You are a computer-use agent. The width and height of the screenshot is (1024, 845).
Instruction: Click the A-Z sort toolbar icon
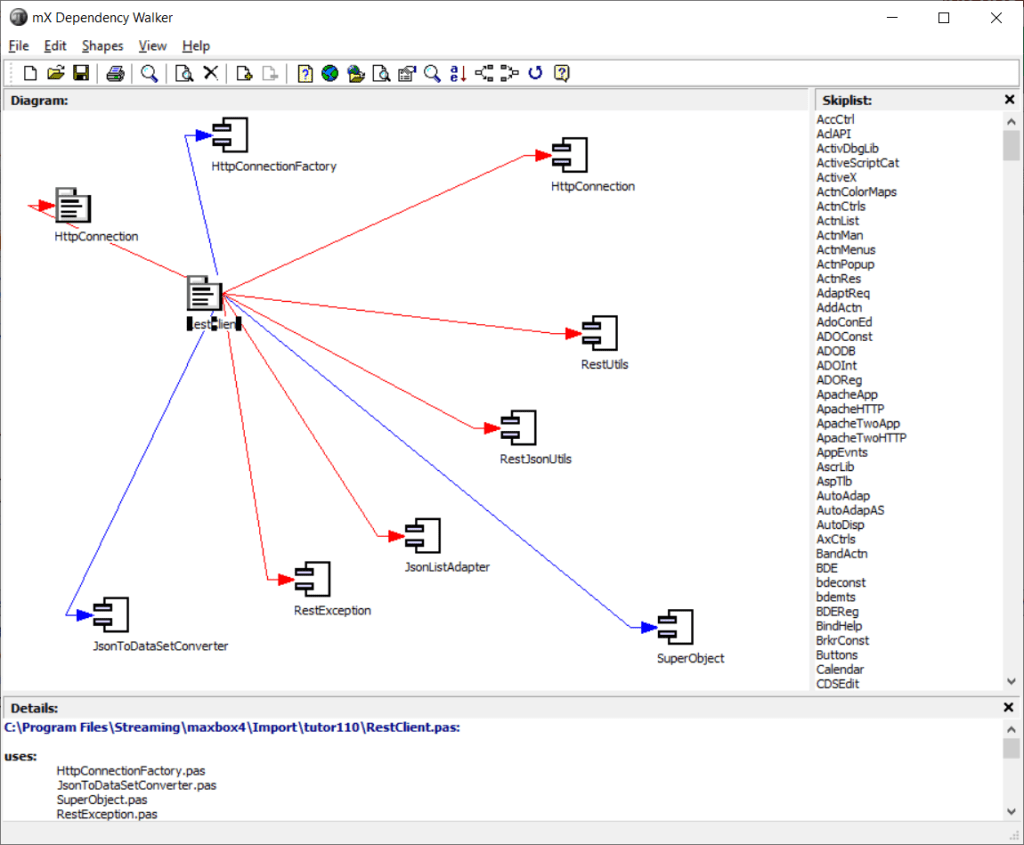(x=458, y=73)
